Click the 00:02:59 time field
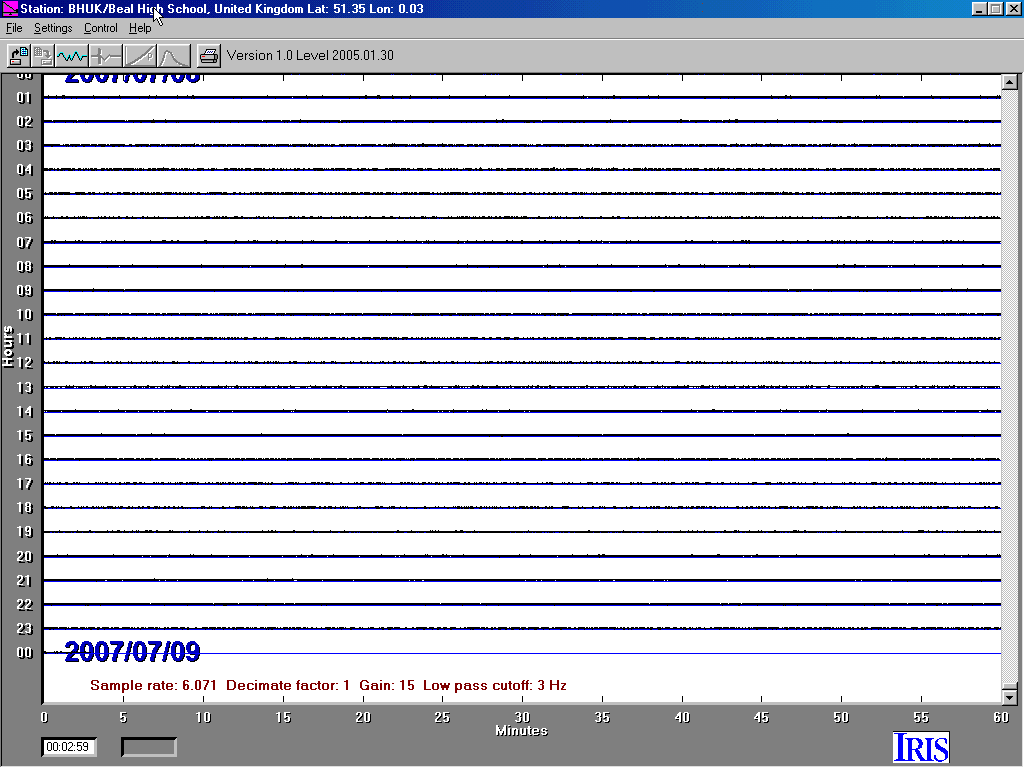Screen dimensions: 1024x768 click(69, 747)
